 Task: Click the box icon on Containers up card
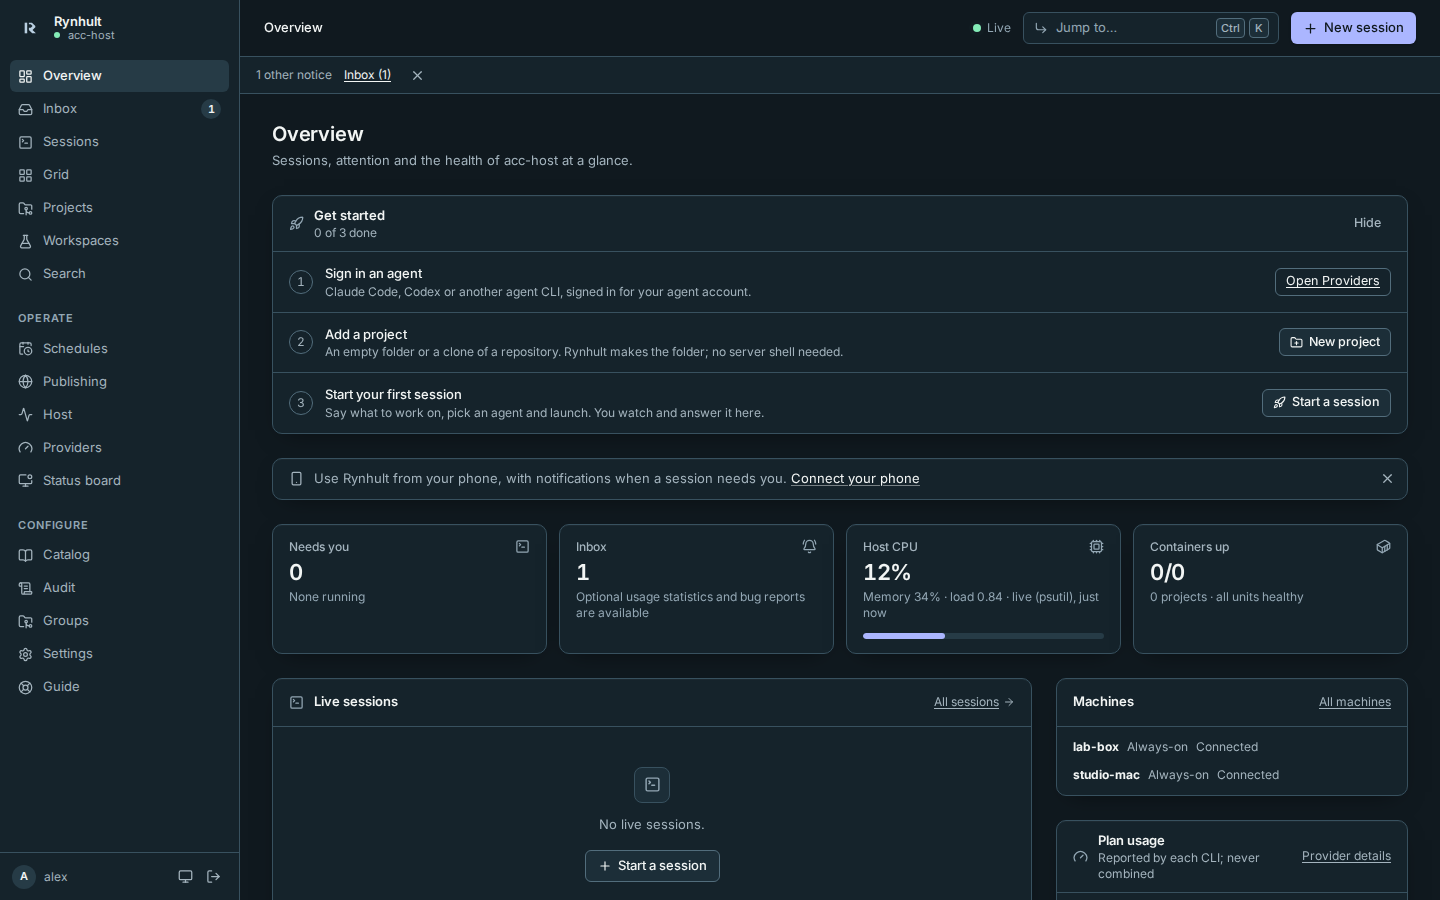(1383, 547)
